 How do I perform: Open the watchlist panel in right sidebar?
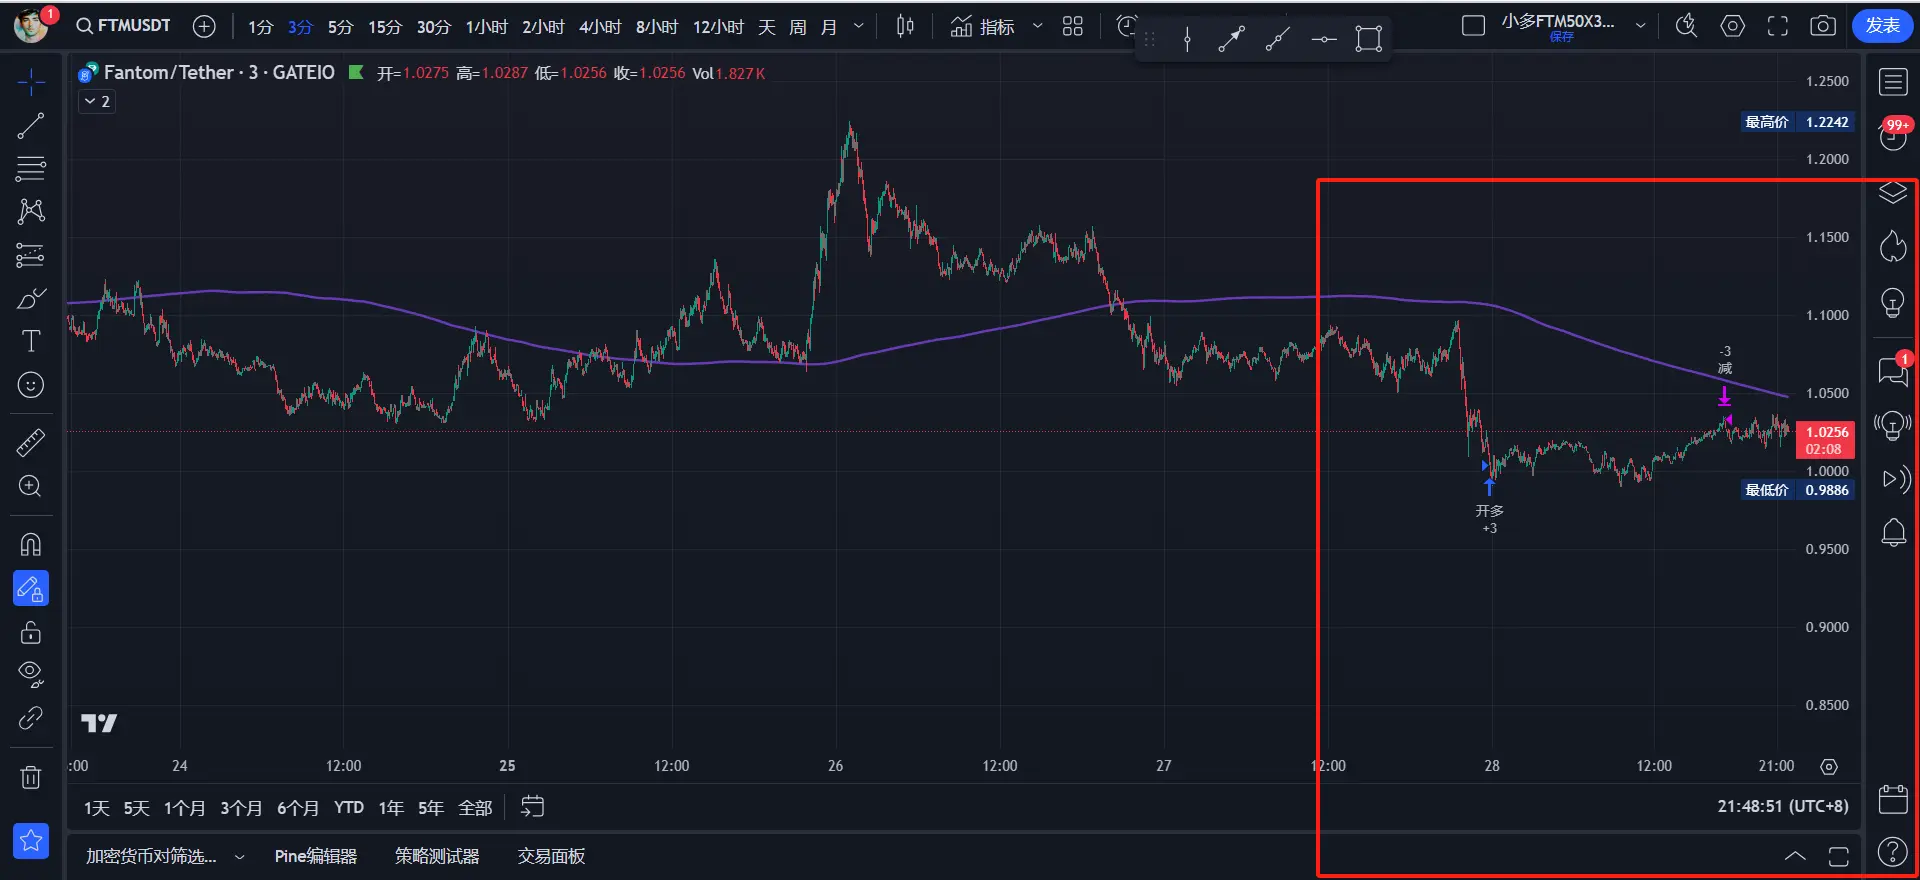(1893, 82)
